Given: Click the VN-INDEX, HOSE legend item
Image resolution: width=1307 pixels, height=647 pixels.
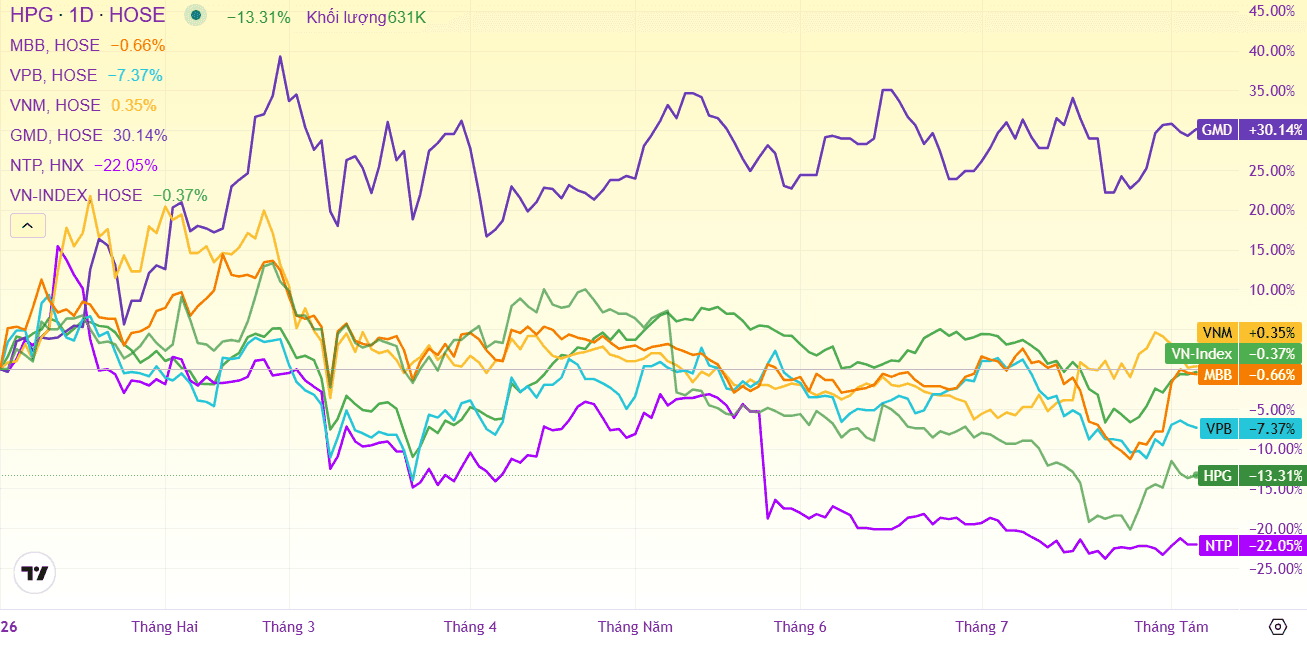Looking at the screenshot, I should point(77,196).
